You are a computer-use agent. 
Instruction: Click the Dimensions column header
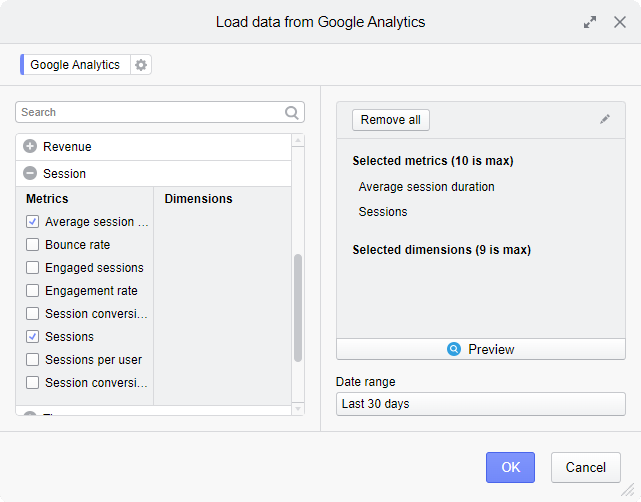point(198,199)
